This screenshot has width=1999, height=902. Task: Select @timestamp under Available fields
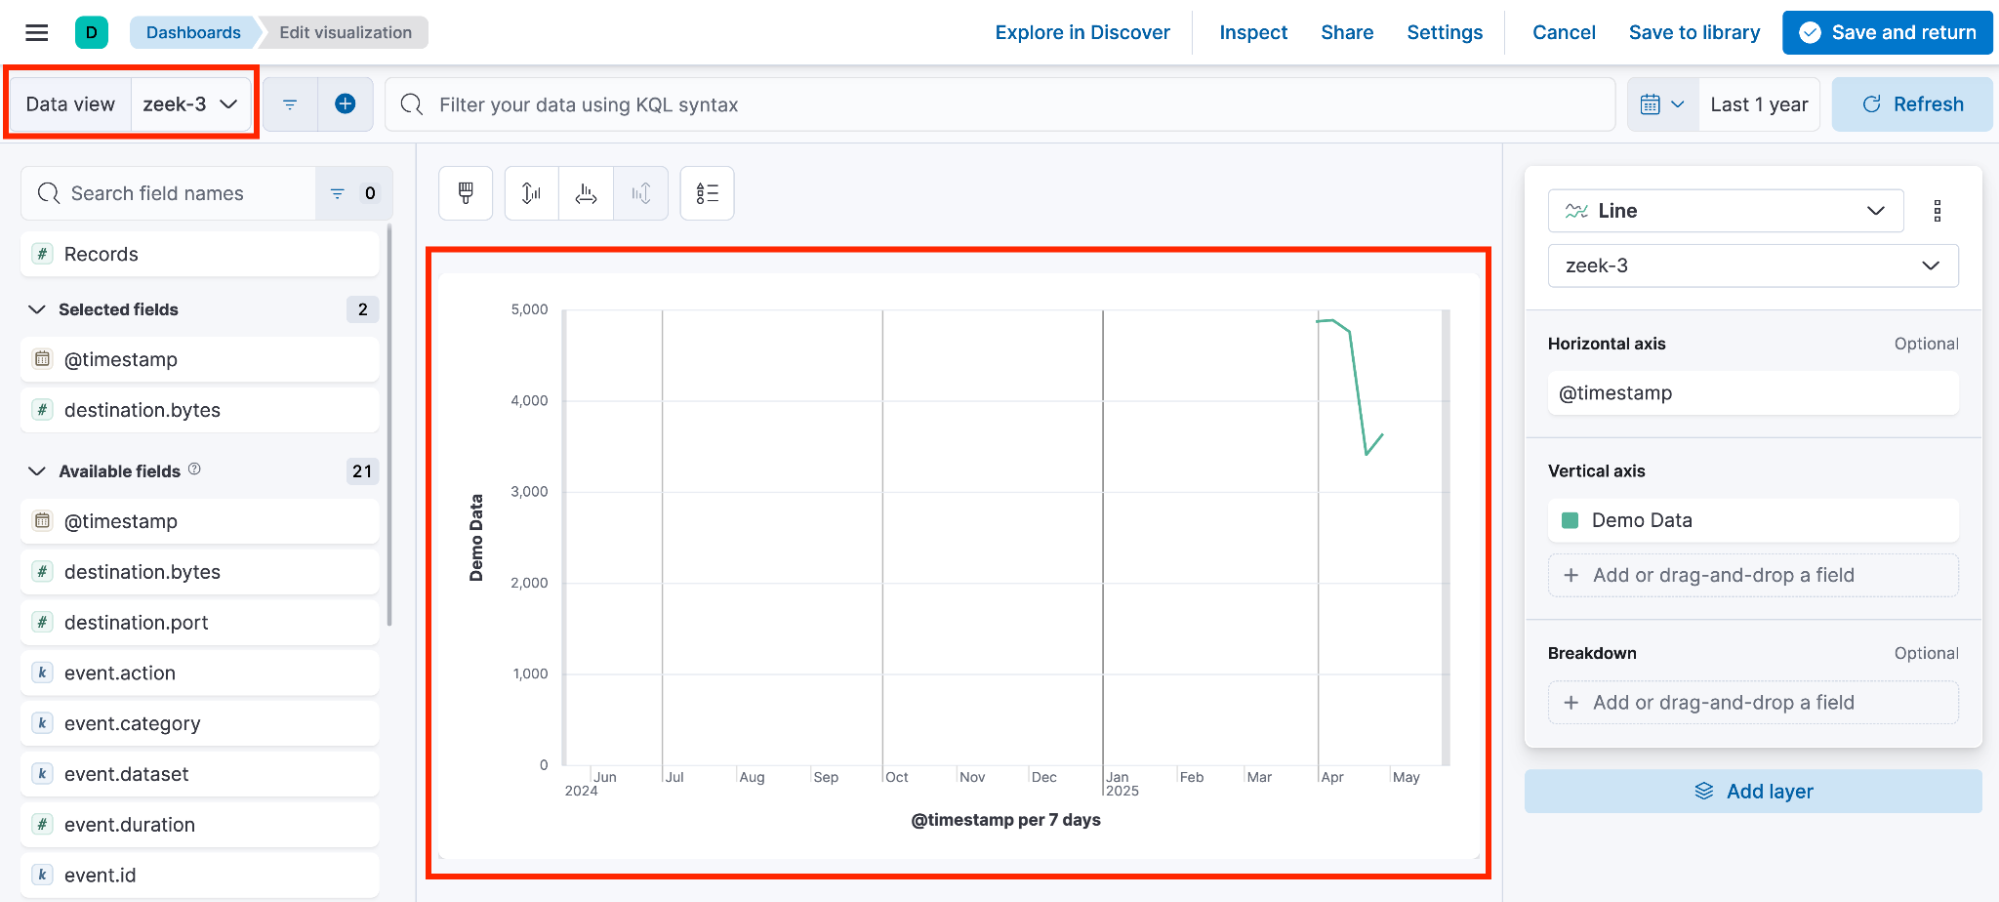point(200,521)
